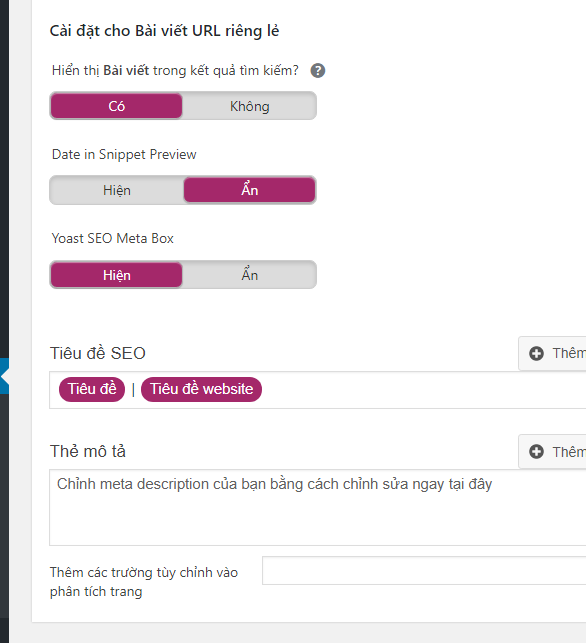The image size is (586, 643).
Task: Open help icon beside search results question
Action: (x=318, y=71)
